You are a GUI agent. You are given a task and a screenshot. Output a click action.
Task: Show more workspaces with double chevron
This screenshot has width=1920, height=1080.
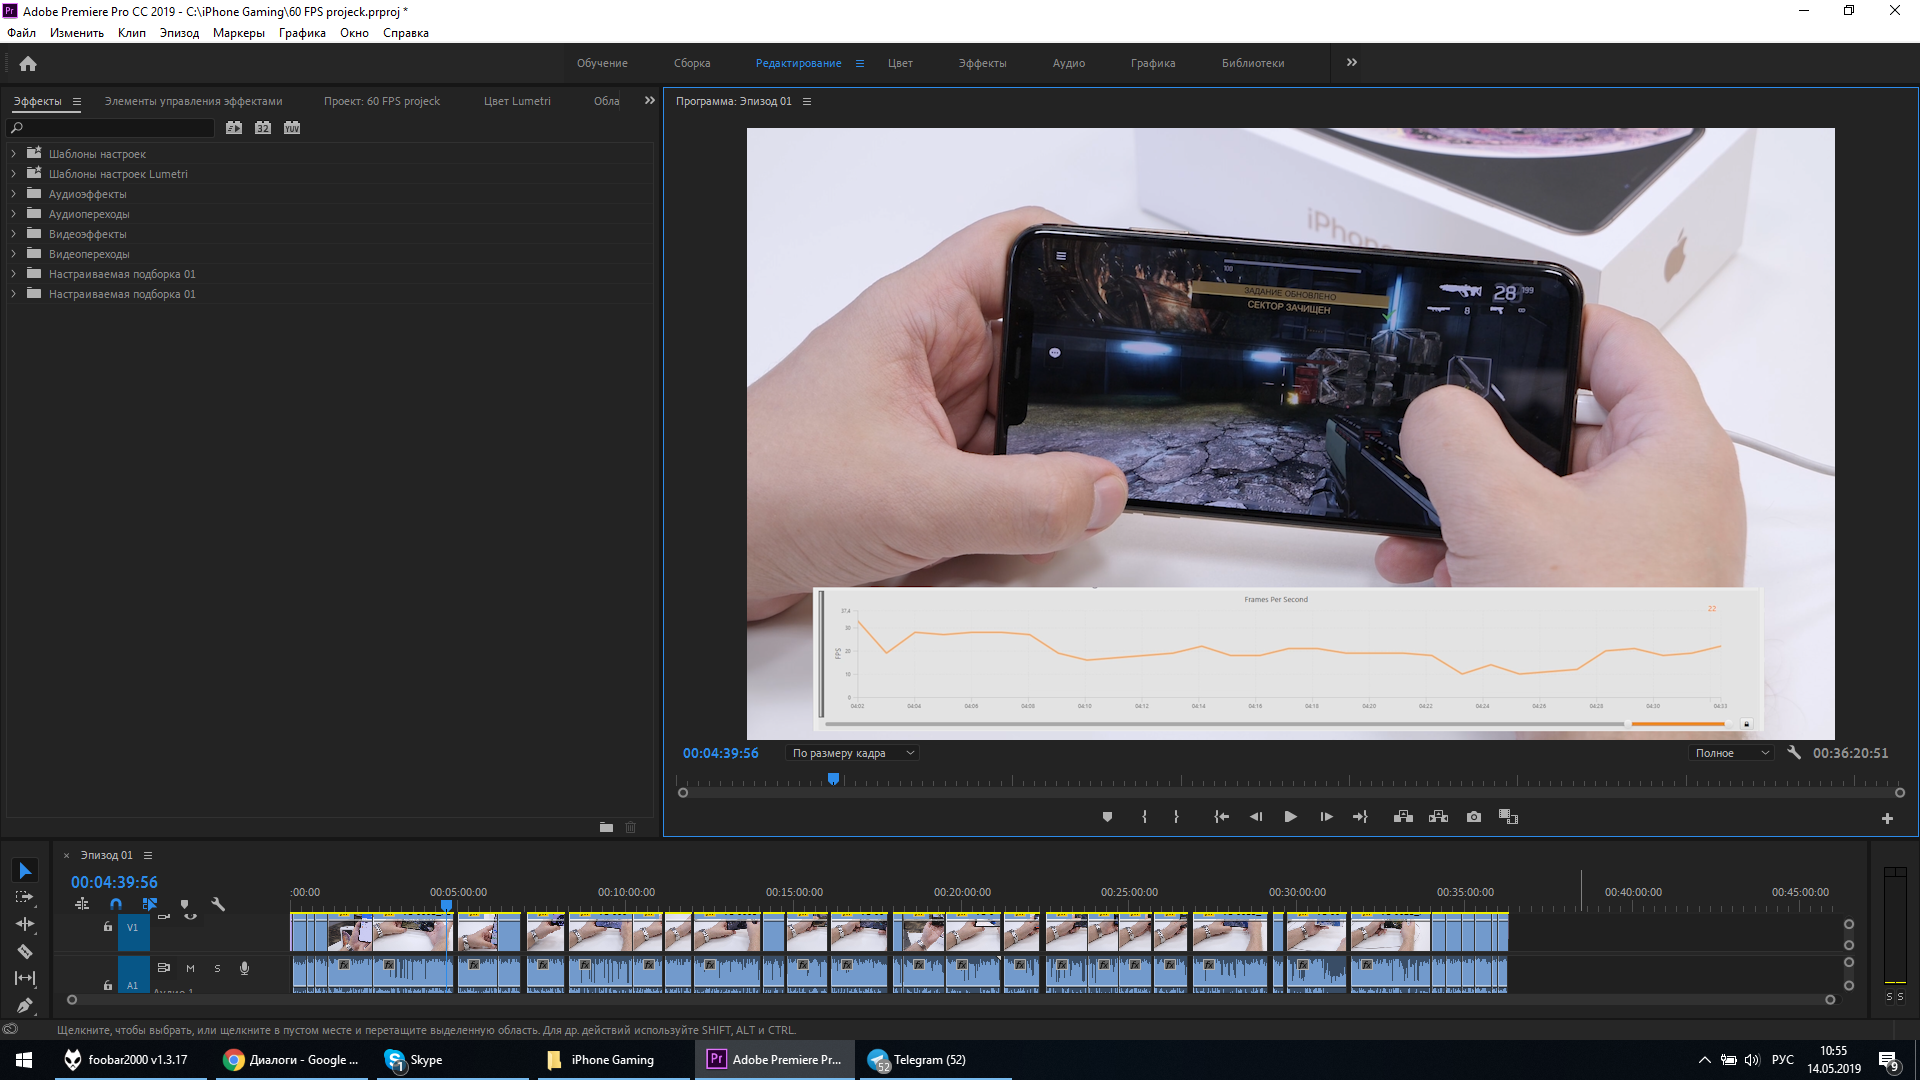point(1352,62)
